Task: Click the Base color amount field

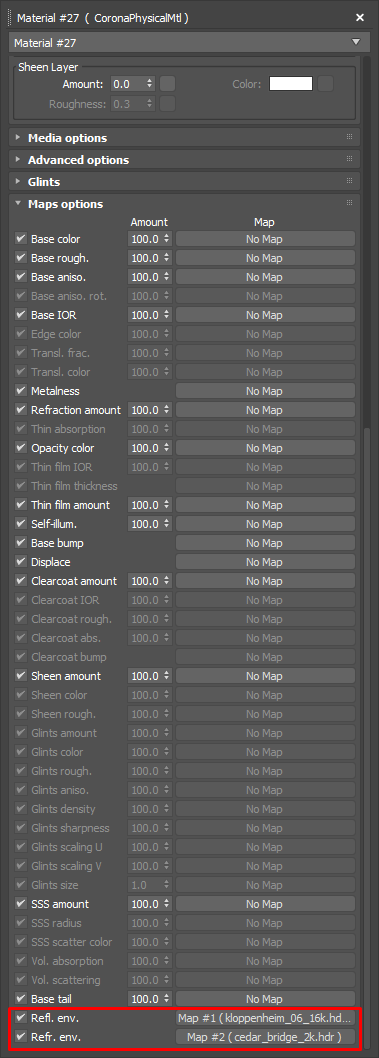Action: pos(145,239)
